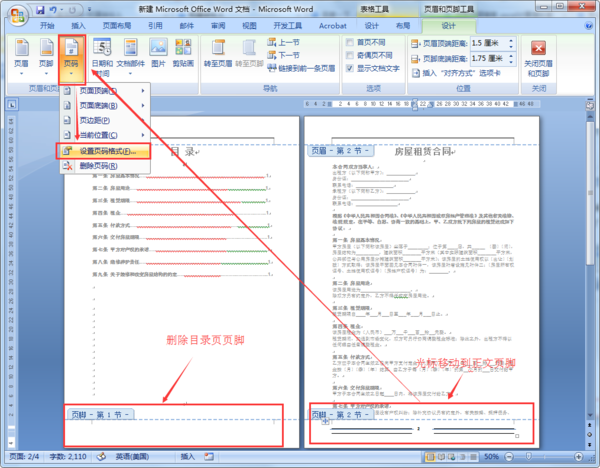The height and width of the screenshot is (468, 600).
Task: Click the vertical scrollbar thumb
Action: tap(590, 193)
